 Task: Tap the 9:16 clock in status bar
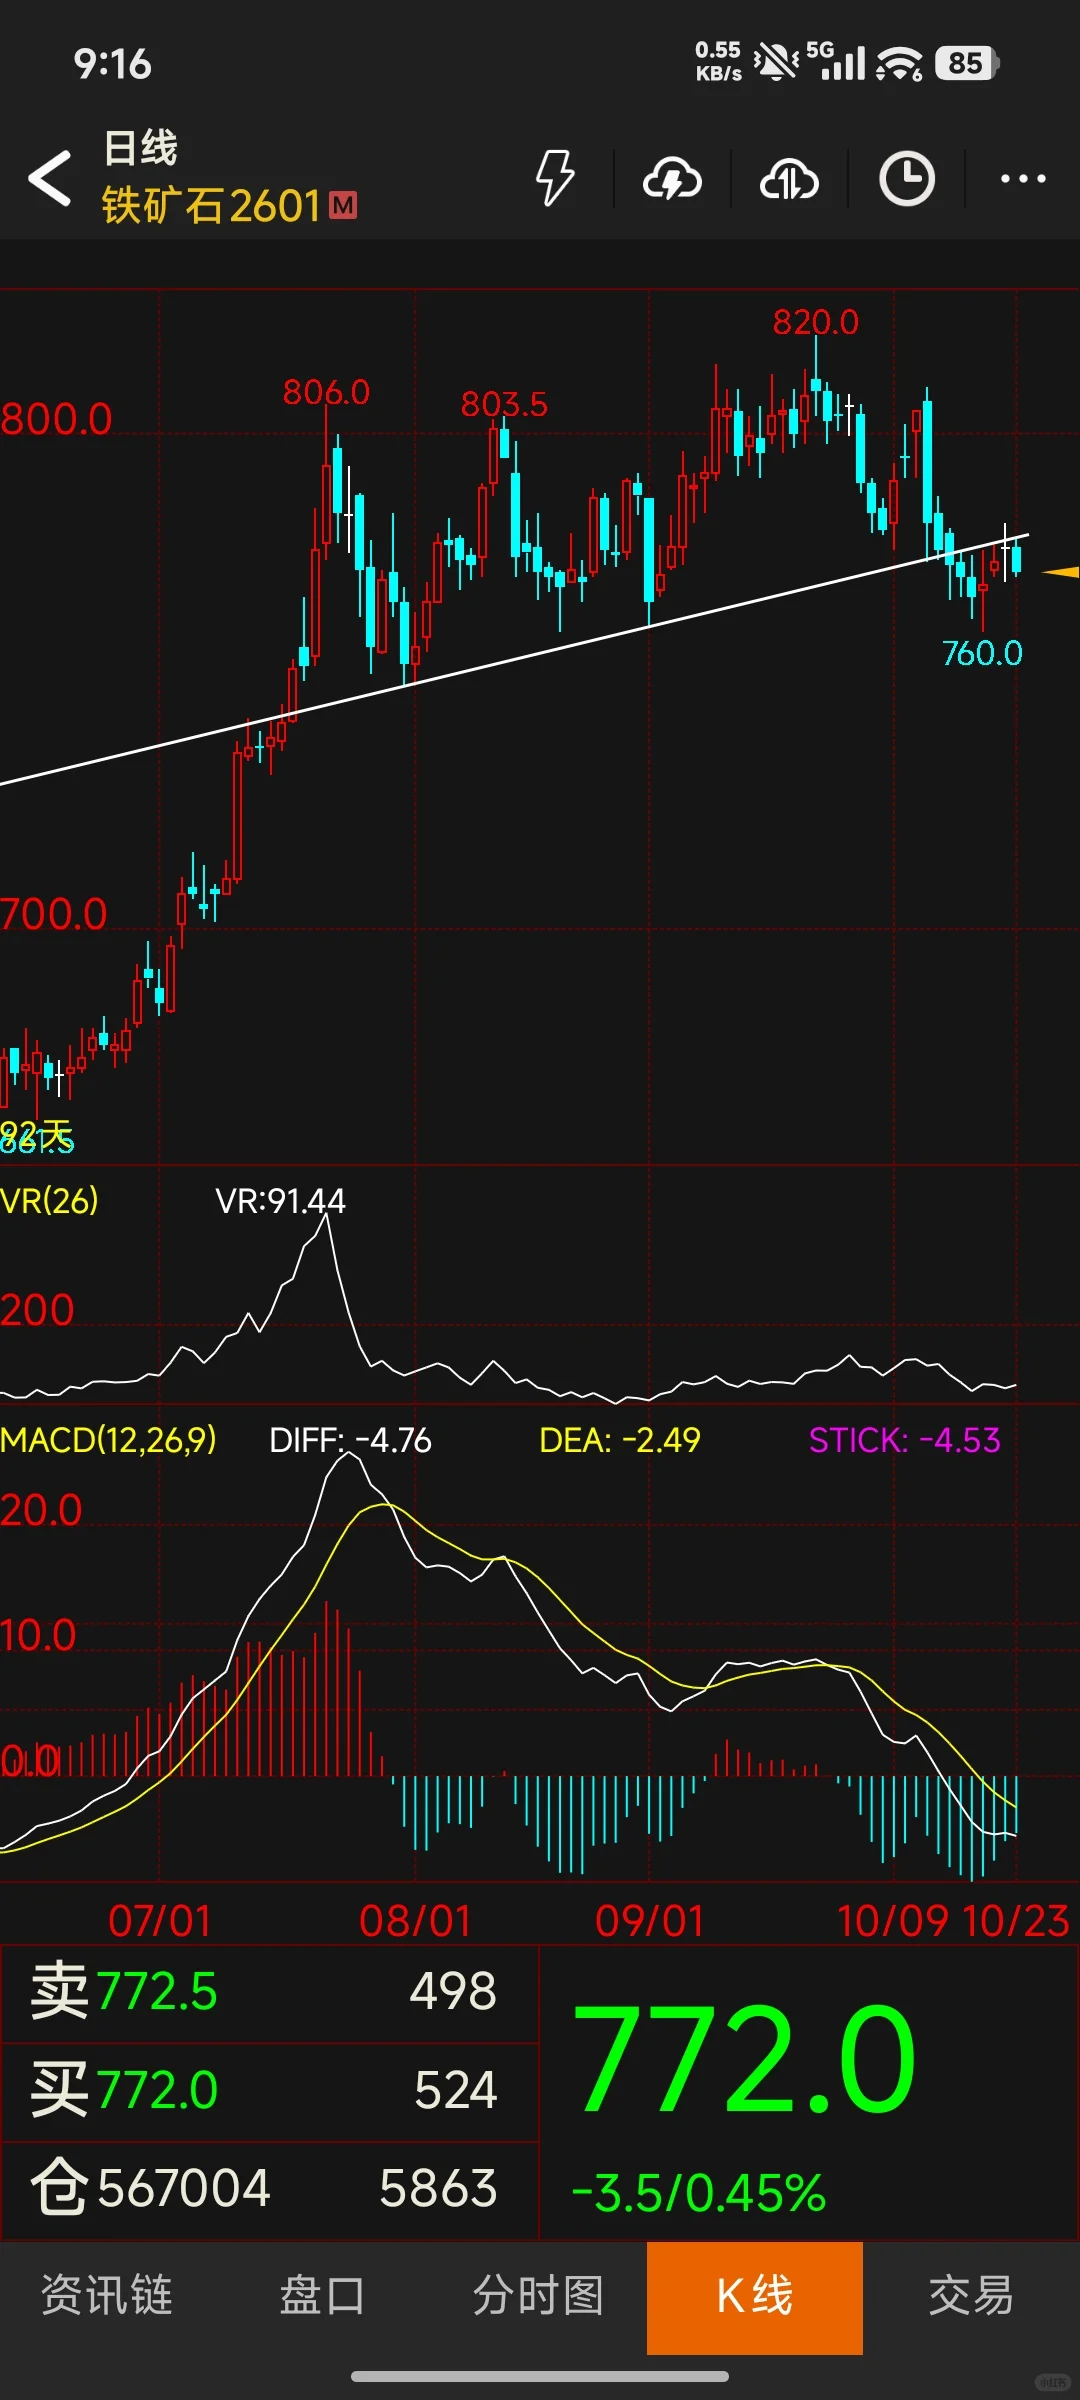112,64
